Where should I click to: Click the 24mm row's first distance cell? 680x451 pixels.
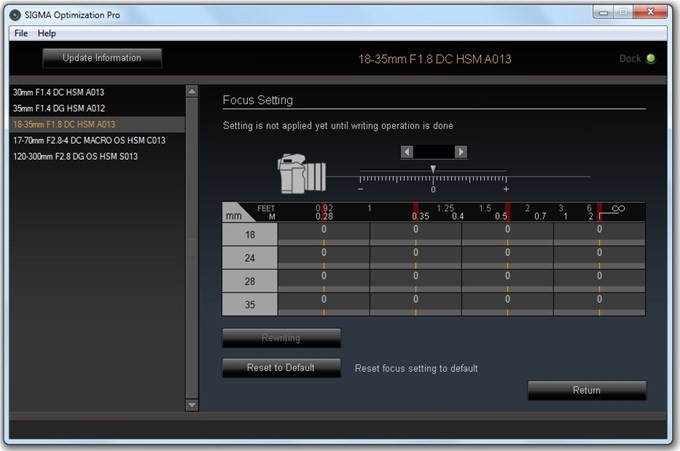click(324, 256)
